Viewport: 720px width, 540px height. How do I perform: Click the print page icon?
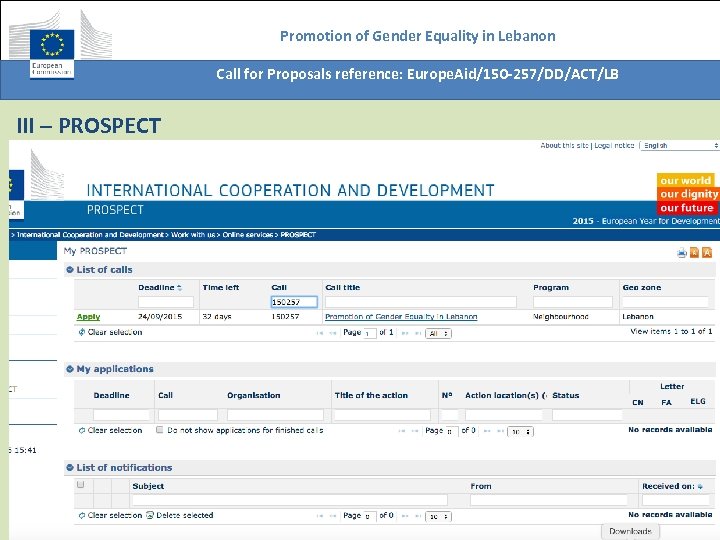[x=682, y=253]
